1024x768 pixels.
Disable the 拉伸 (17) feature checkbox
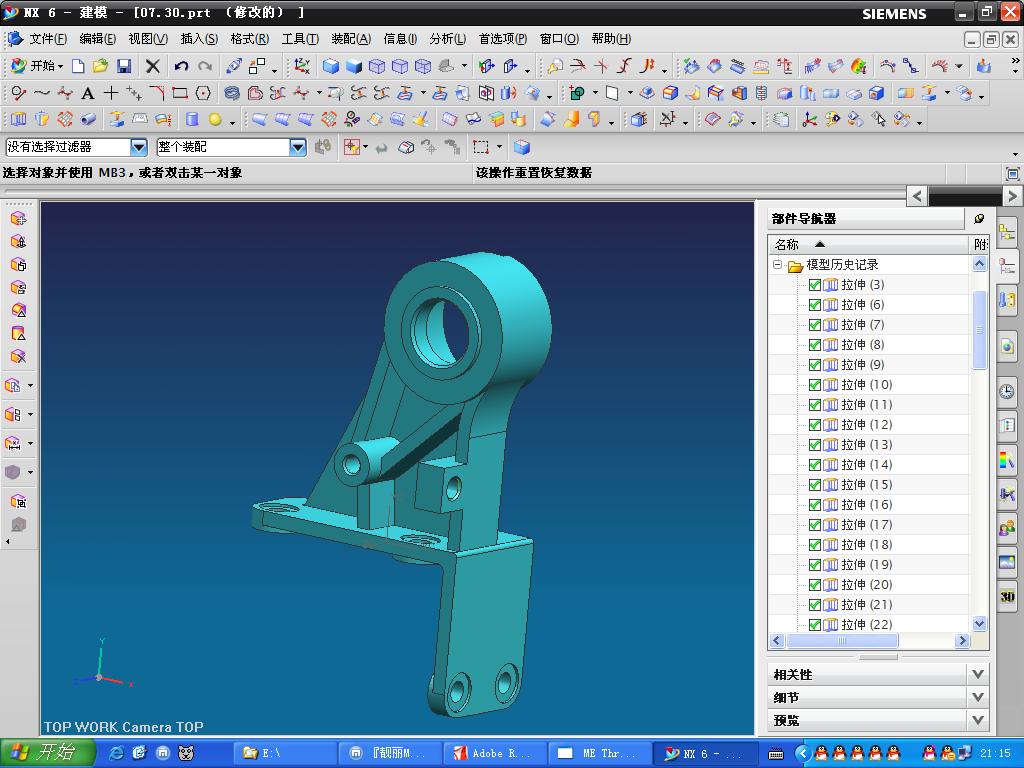point(814,525)
